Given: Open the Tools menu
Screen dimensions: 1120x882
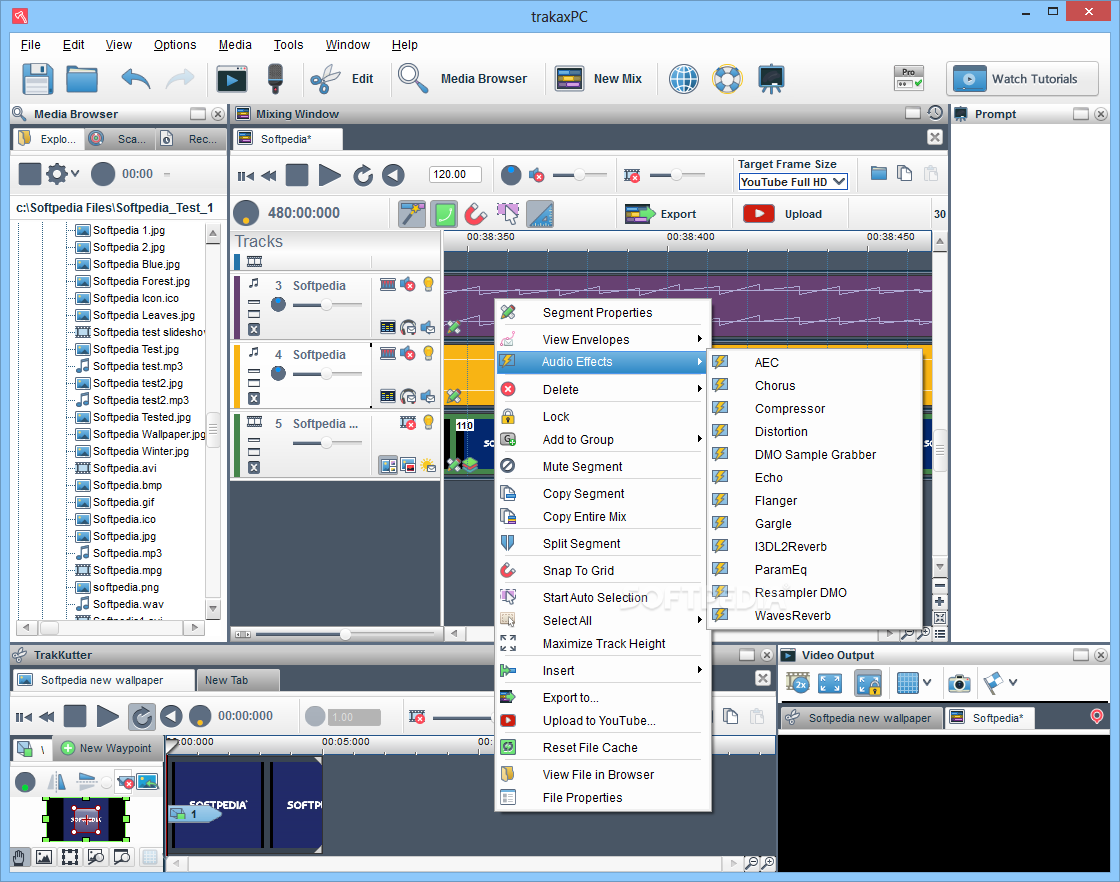Looking at the screenshot, I should 289,44.
